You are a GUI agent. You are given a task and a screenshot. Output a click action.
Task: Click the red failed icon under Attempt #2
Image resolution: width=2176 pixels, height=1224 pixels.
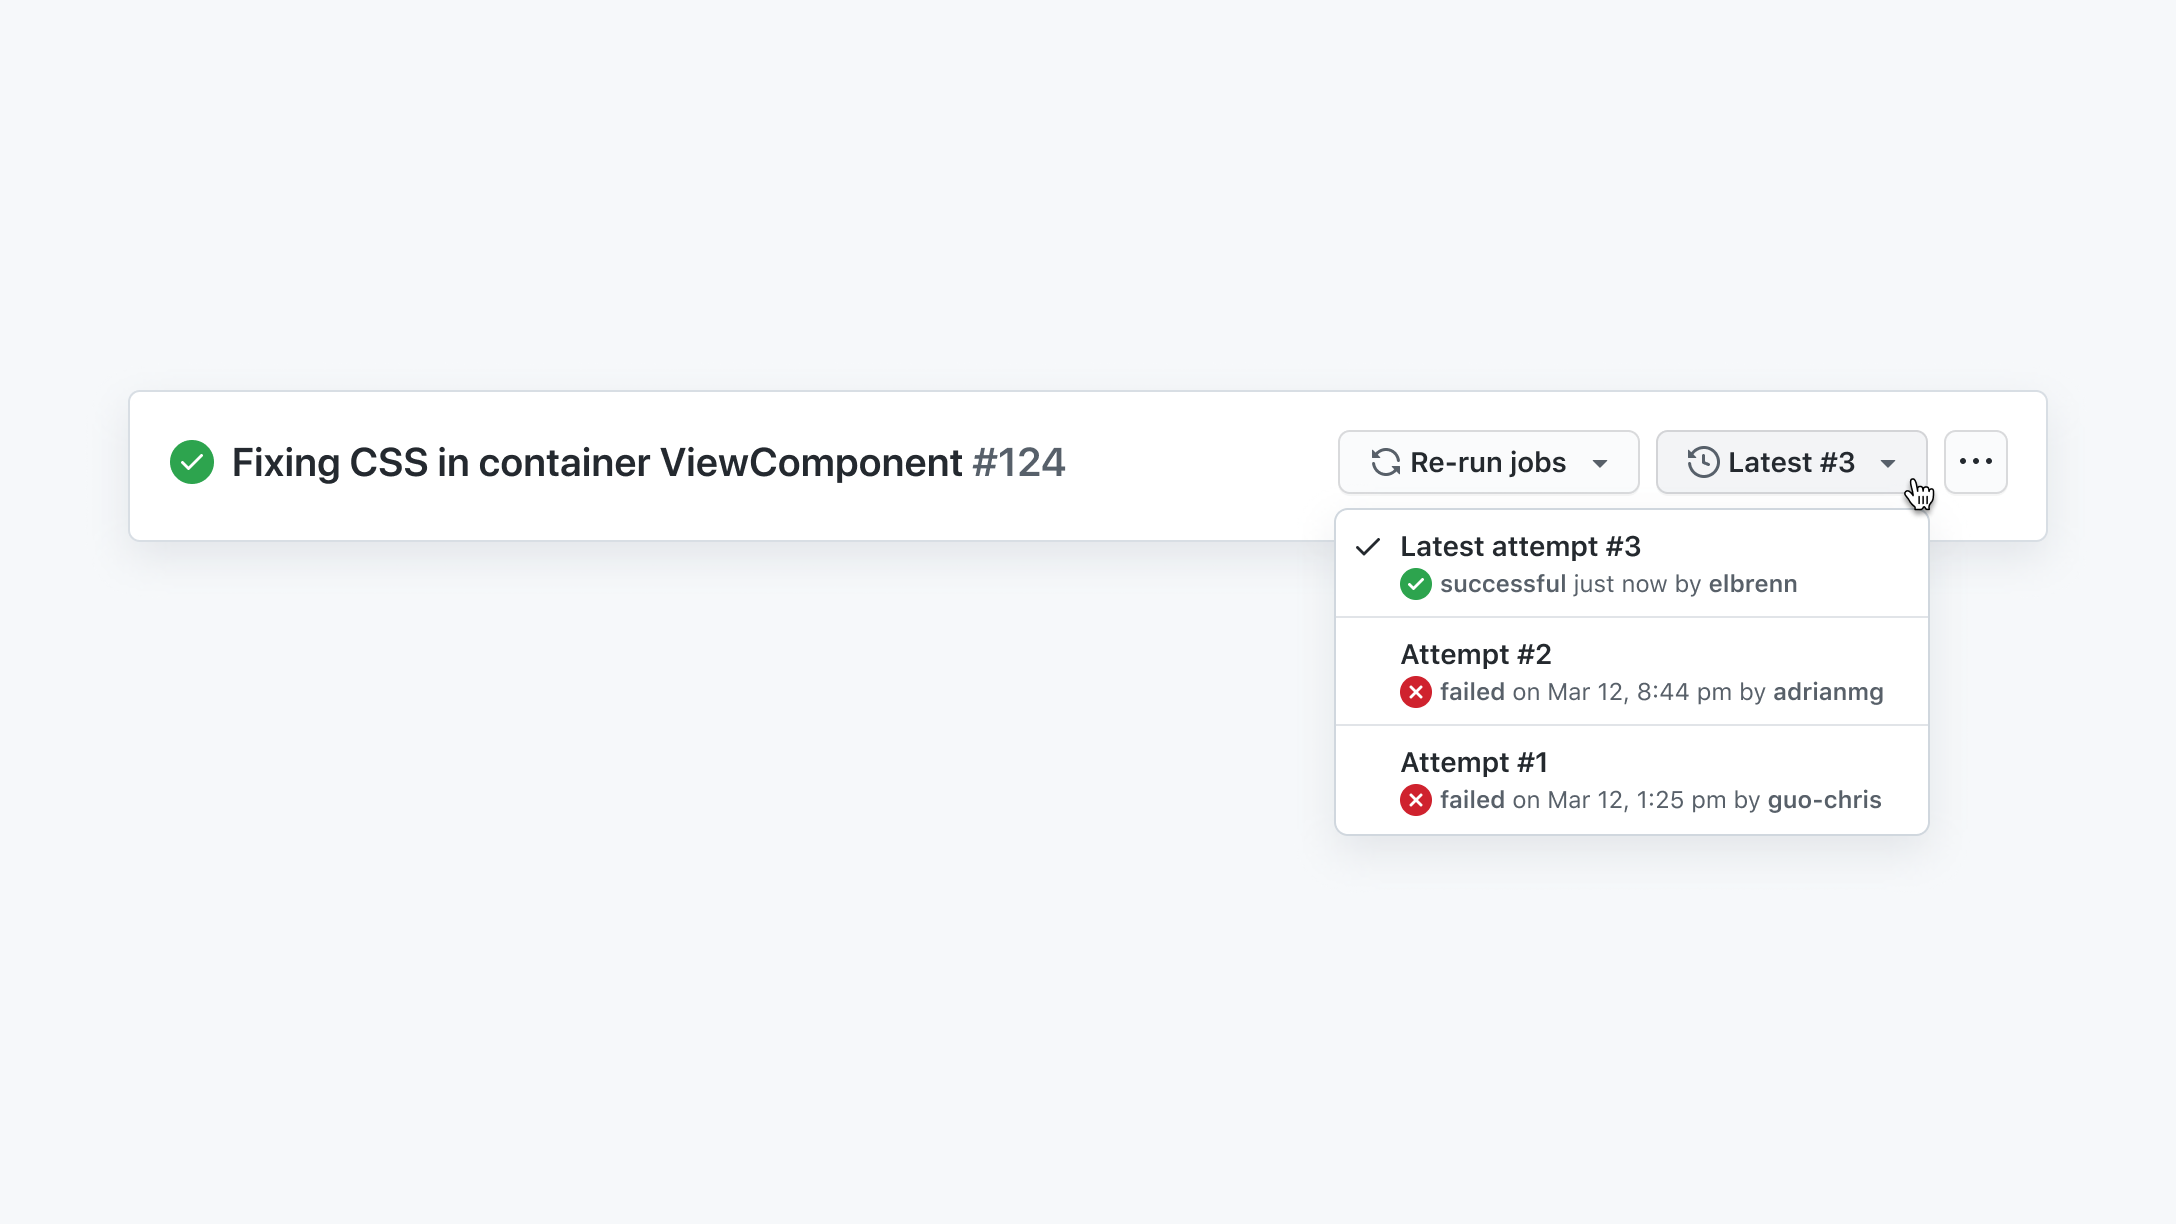(1415, 692)
